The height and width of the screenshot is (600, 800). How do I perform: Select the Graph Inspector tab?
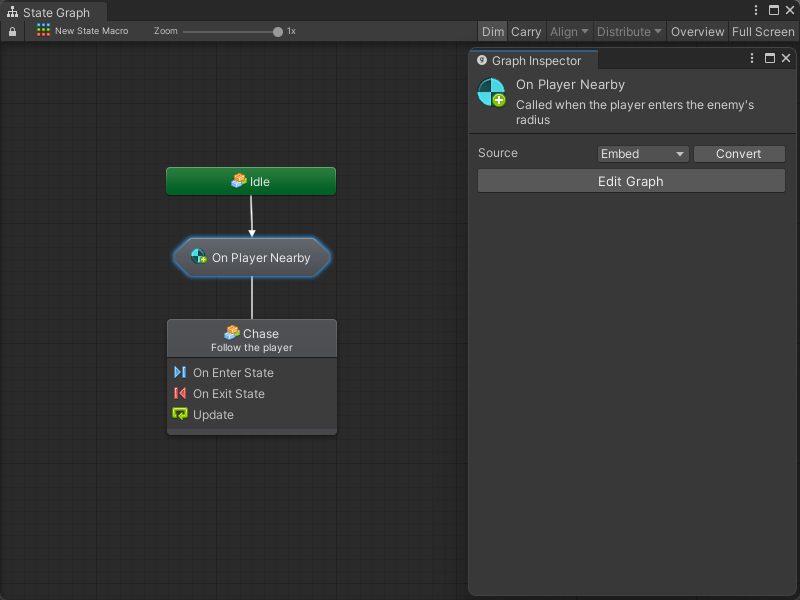[534, 61]
